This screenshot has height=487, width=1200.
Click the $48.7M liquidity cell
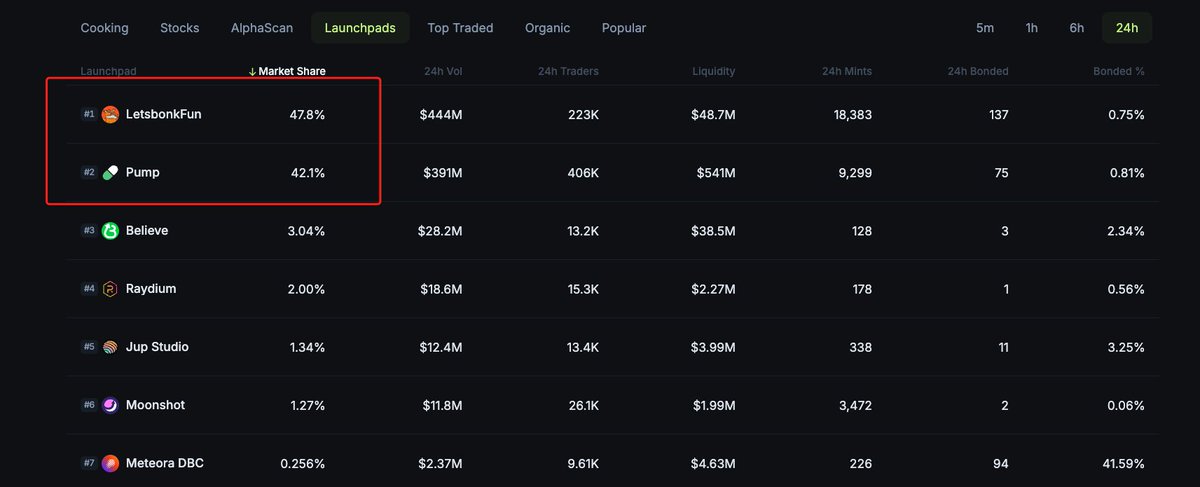point(713,115)
